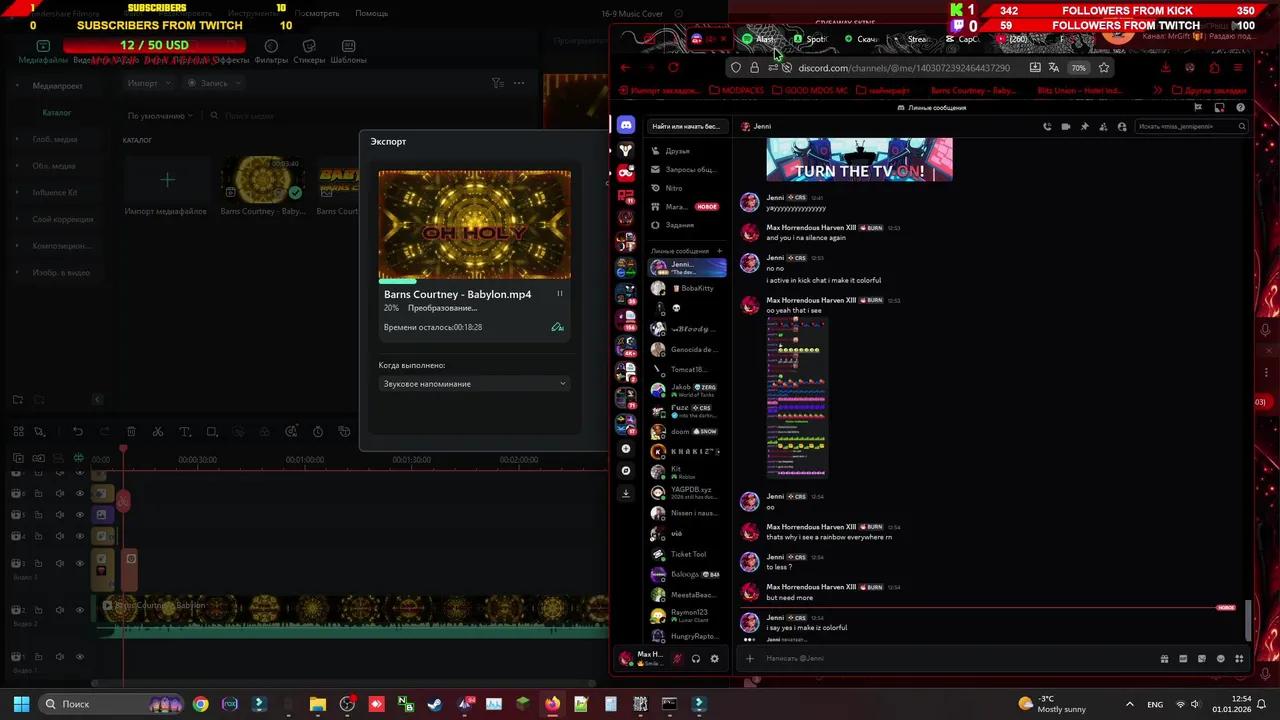Open Filmora Фильтры tab

[x=271, y=52]
